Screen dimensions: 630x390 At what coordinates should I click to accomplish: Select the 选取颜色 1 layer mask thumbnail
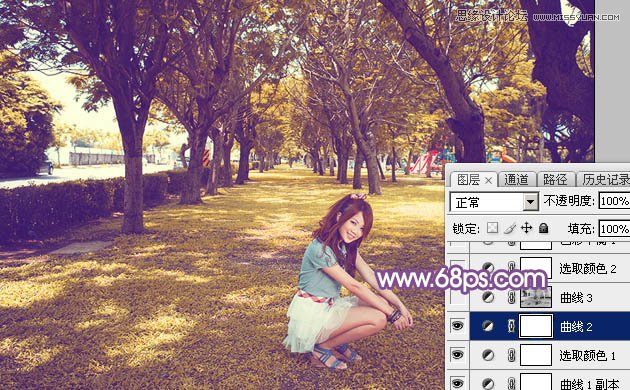tap(536, 355)
